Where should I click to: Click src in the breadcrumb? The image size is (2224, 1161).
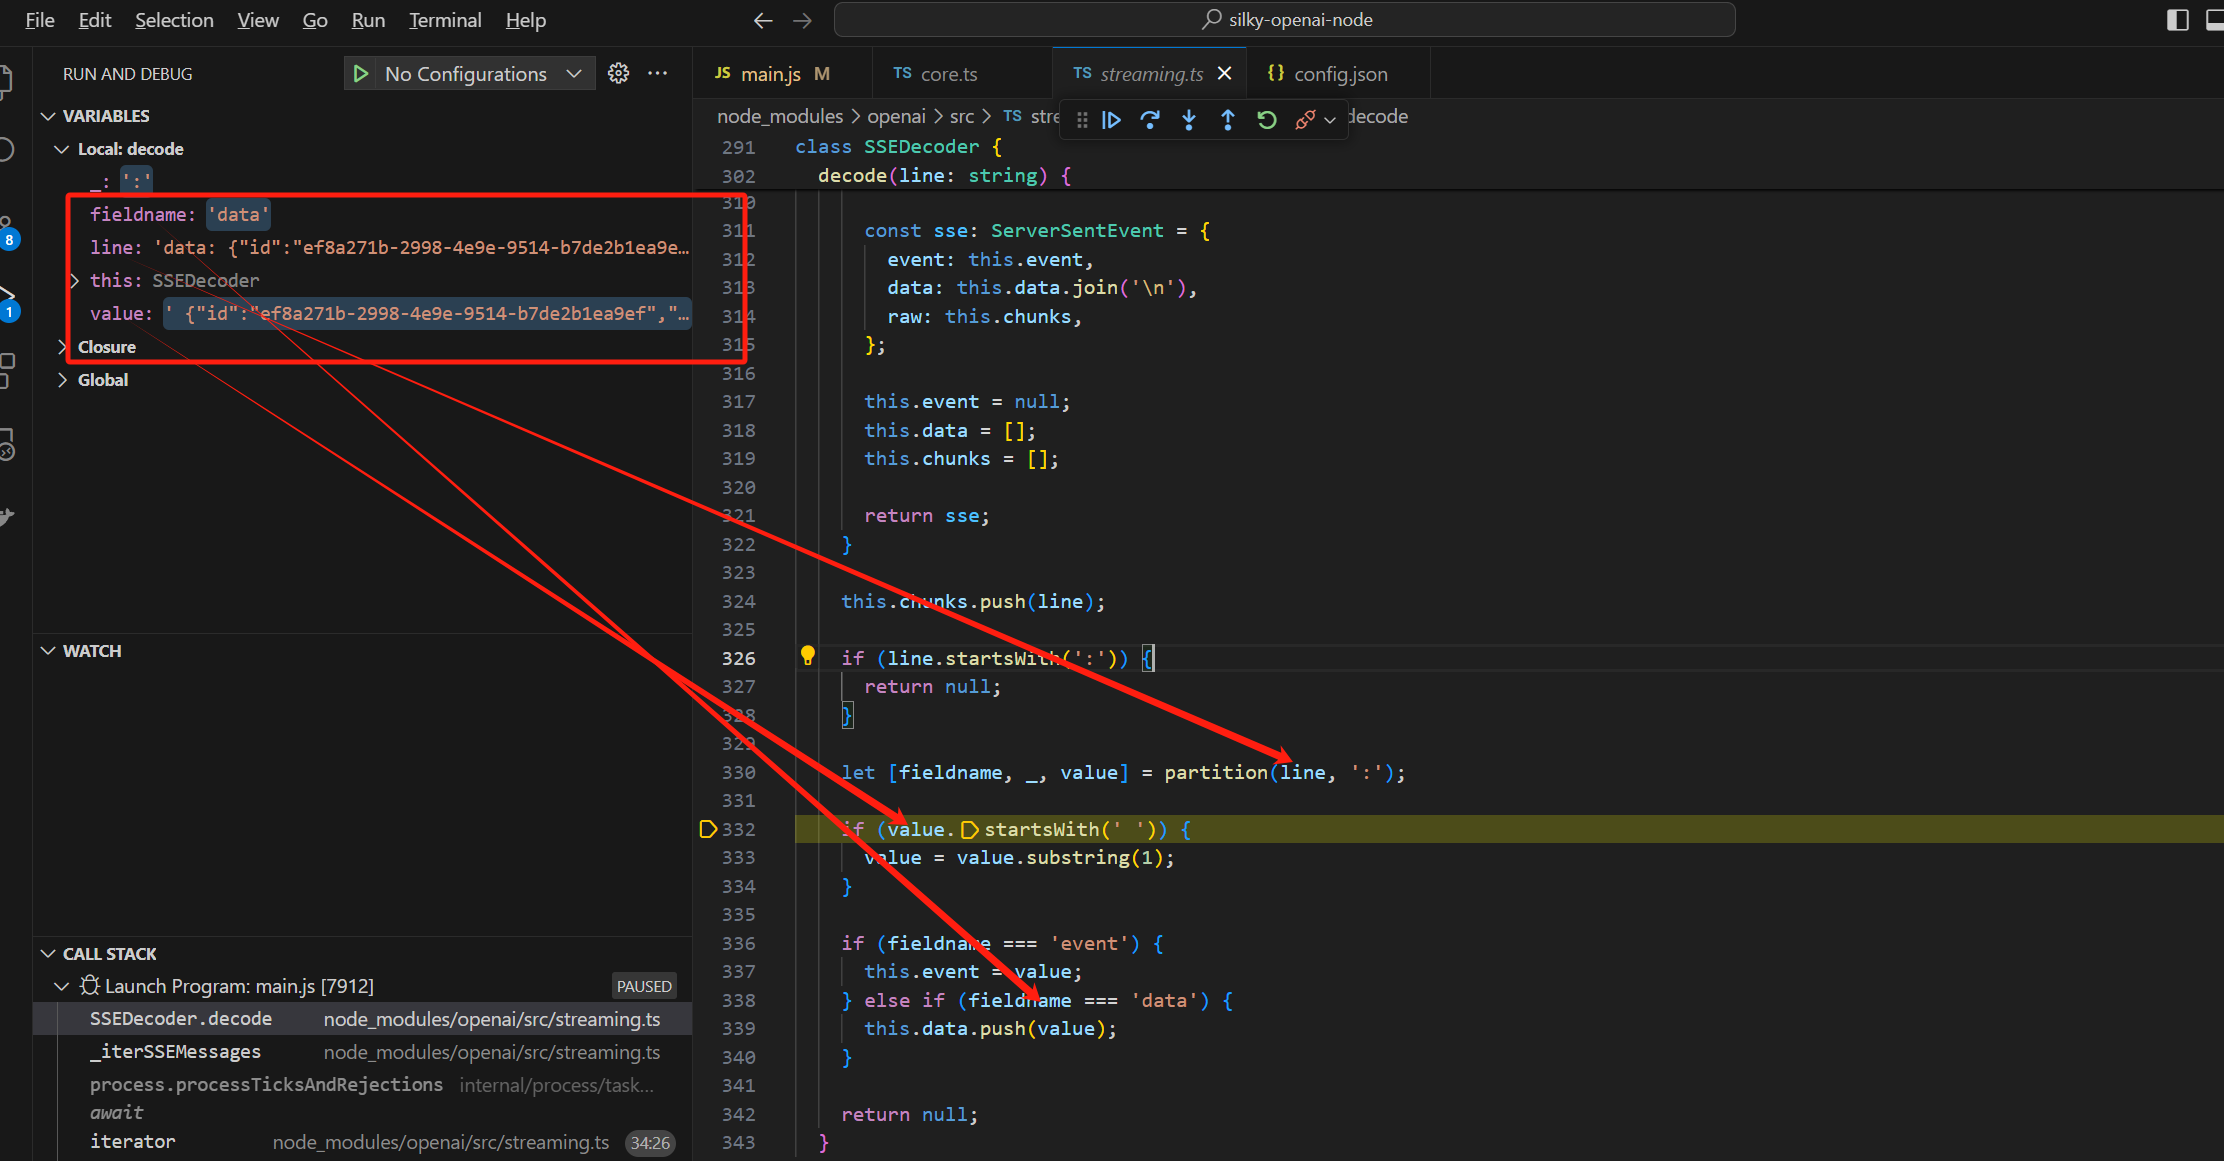pos(962,117)
